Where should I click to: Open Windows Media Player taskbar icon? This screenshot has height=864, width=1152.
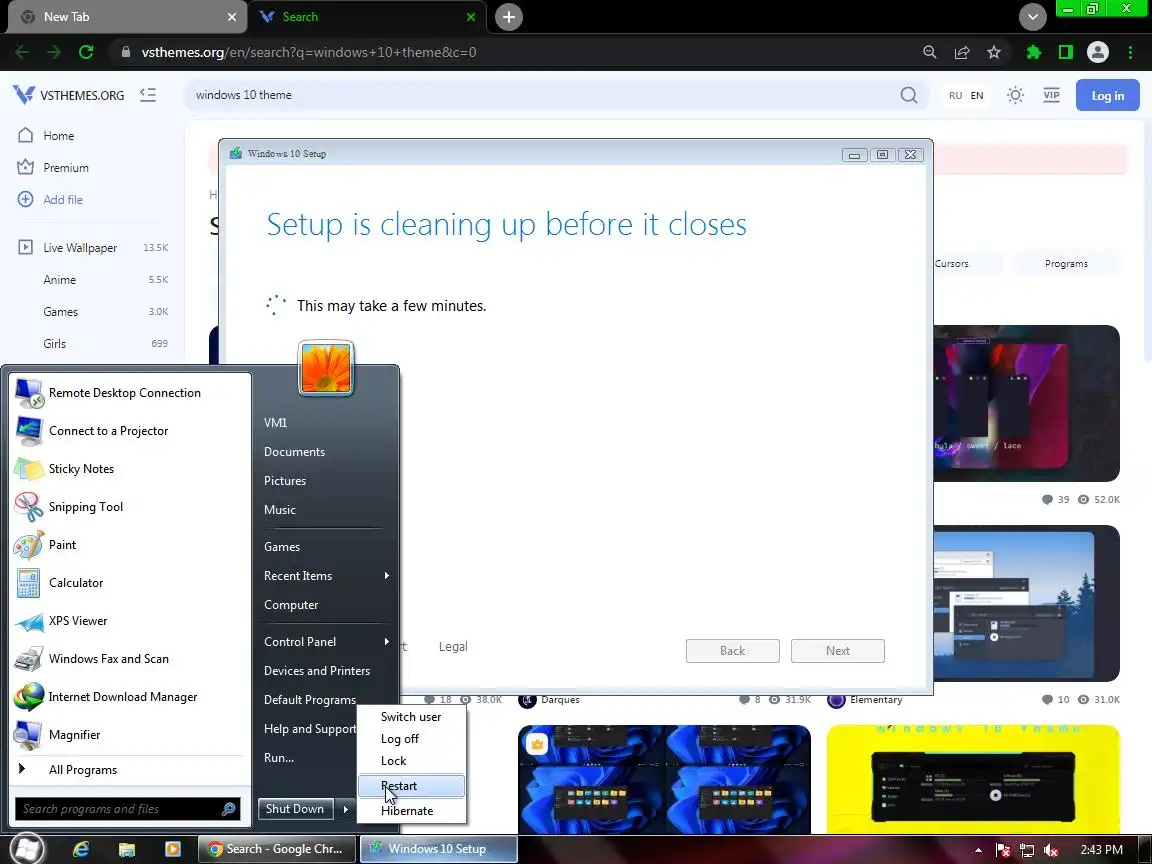pyautogui.click(x=173, y=849)
